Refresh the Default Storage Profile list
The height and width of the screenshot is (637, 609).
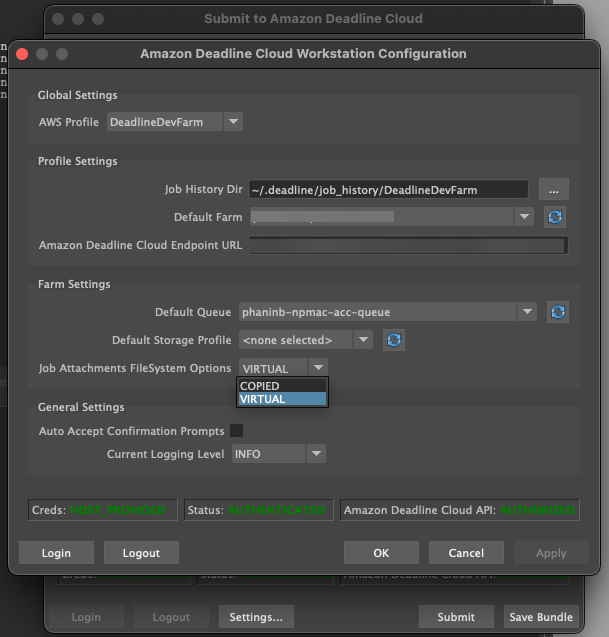click(394, 340)
